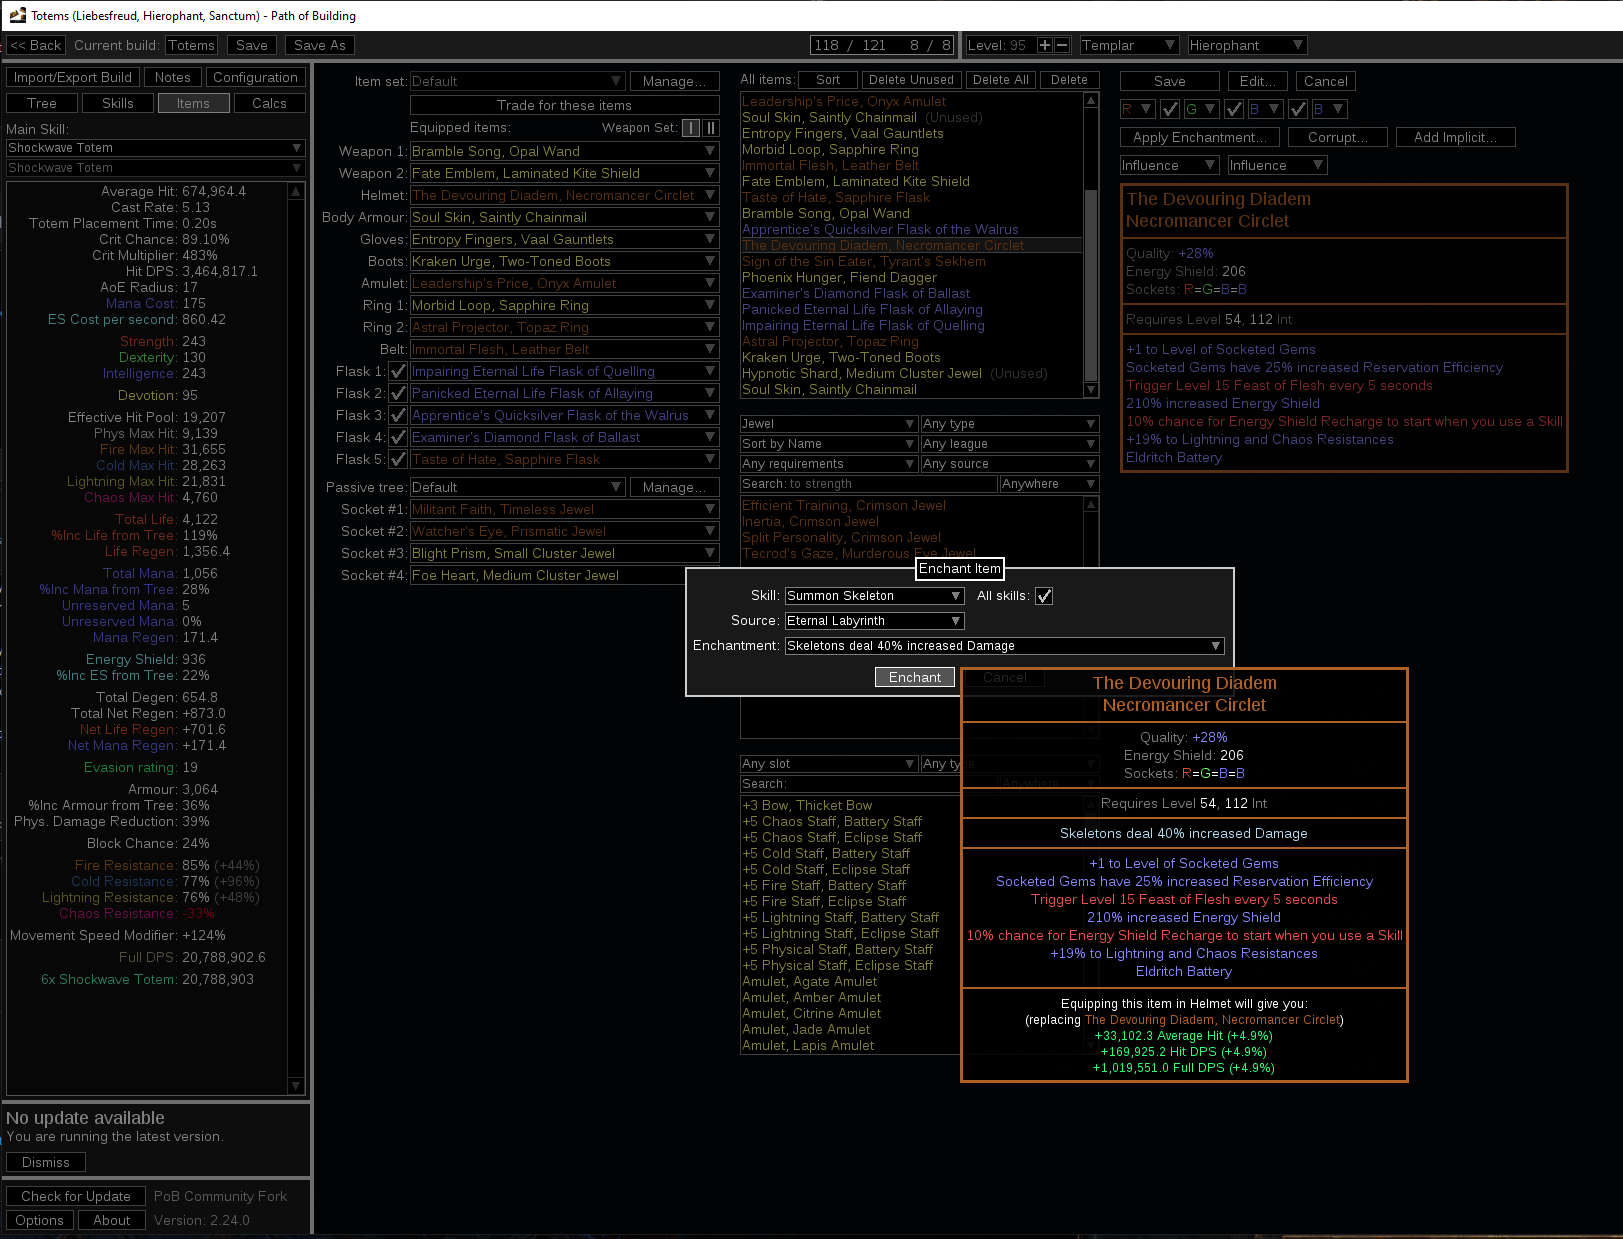Click Path of Building title bar icon

pyautogui.click(x=17, y=15)
